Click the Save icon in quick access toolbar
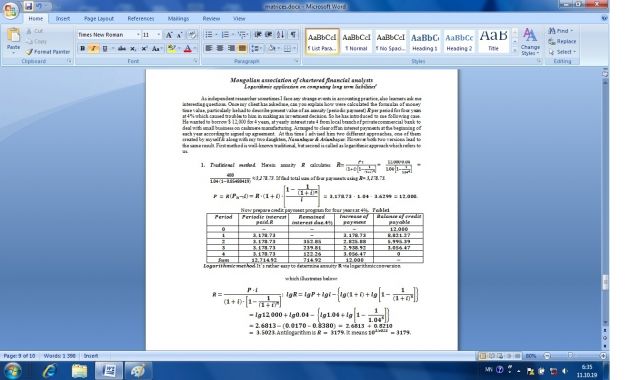640x380 pixels. coord(28,6)
